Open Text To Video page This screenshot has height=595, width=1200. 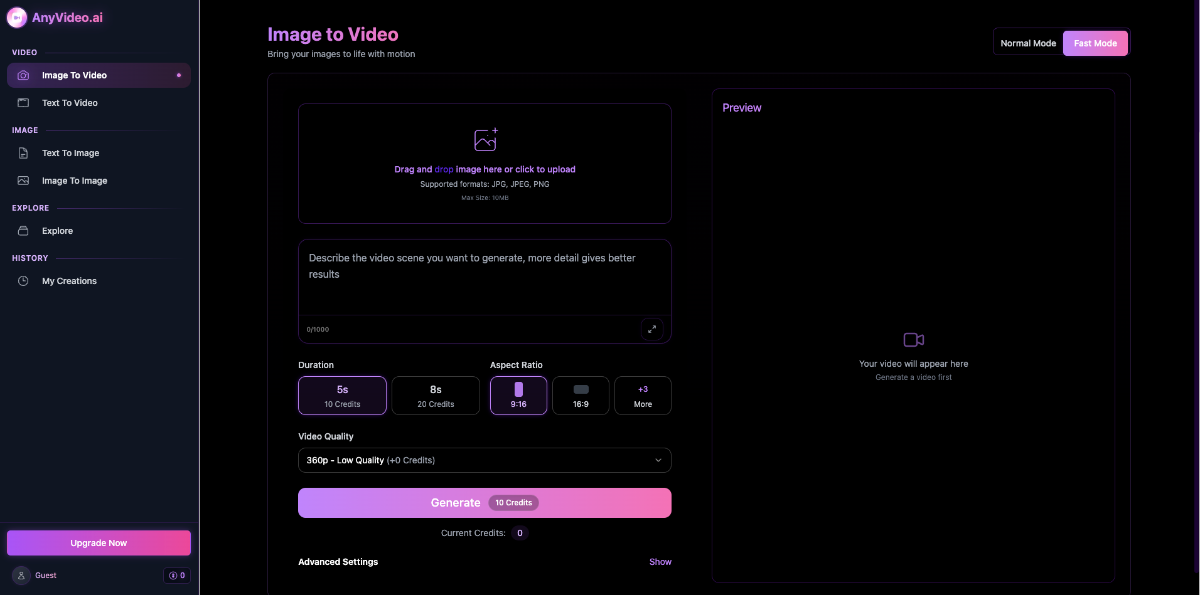point(99,103)
